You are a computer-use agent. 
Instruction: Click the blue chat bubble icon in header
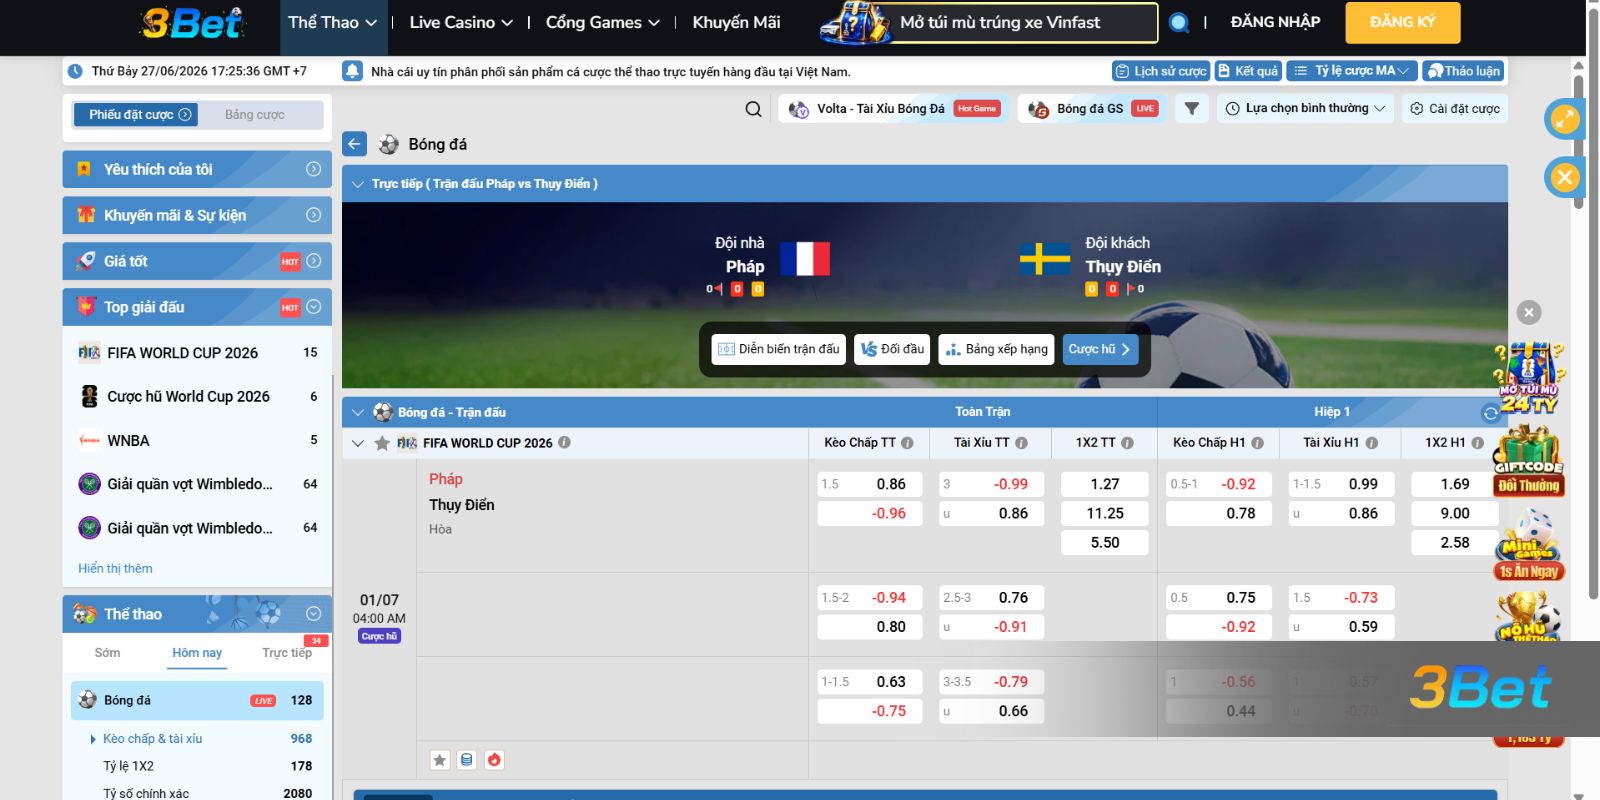point(1179,22)
